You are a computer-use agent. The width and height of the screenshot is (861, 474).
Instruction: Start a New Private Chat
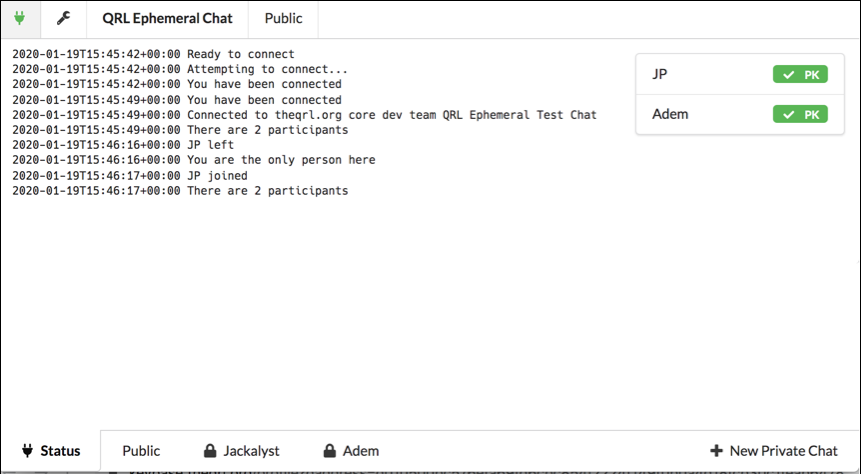point(774,451)
